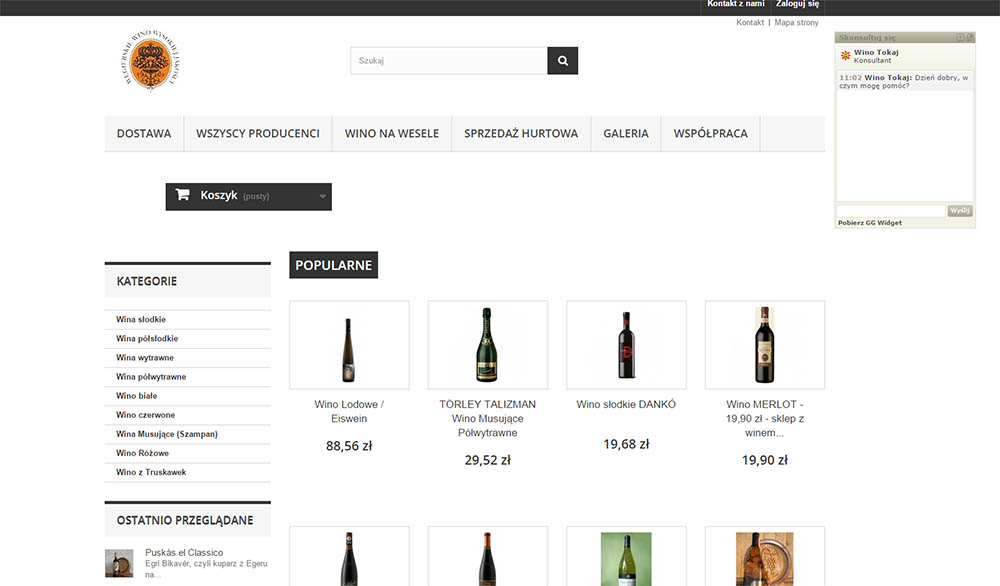Click the Szukaj search input field

(x=447, y=59)
